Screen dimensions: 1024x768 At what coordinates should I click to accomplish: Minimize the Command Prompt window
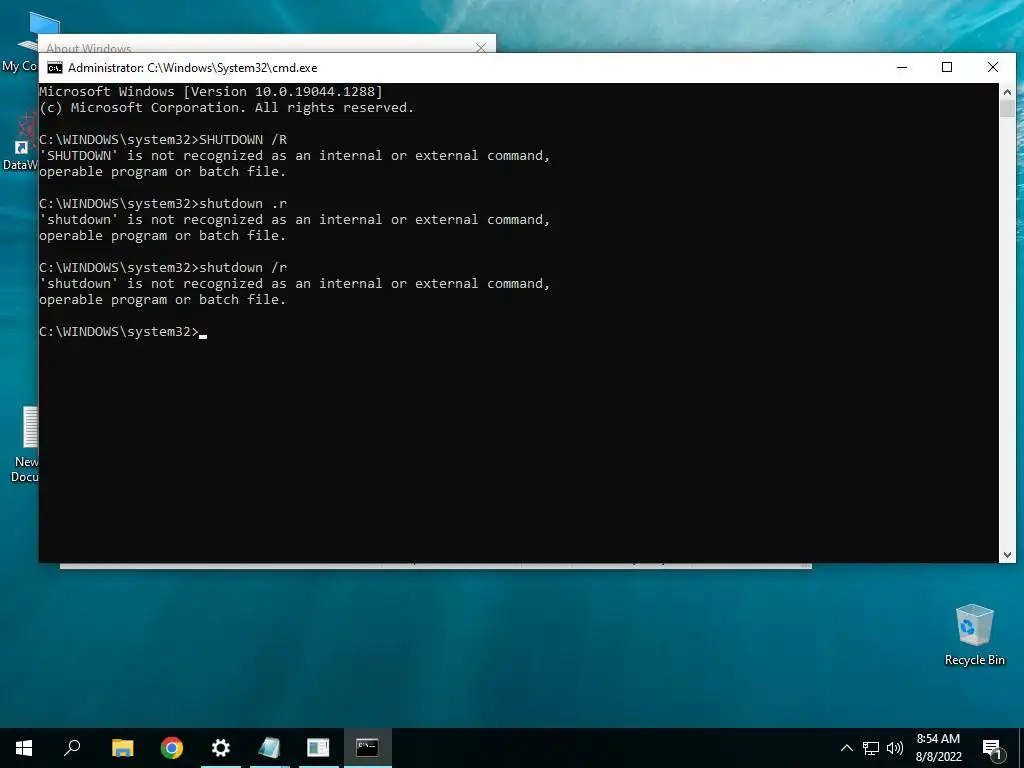[x=902, y=67]
